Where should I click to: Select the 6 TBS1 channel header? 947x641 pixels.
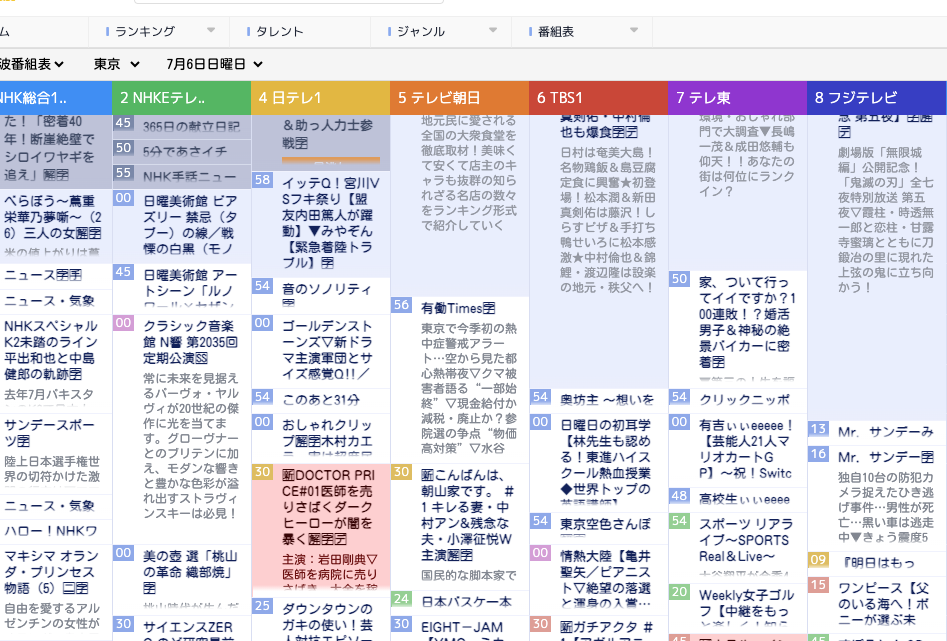598,98
